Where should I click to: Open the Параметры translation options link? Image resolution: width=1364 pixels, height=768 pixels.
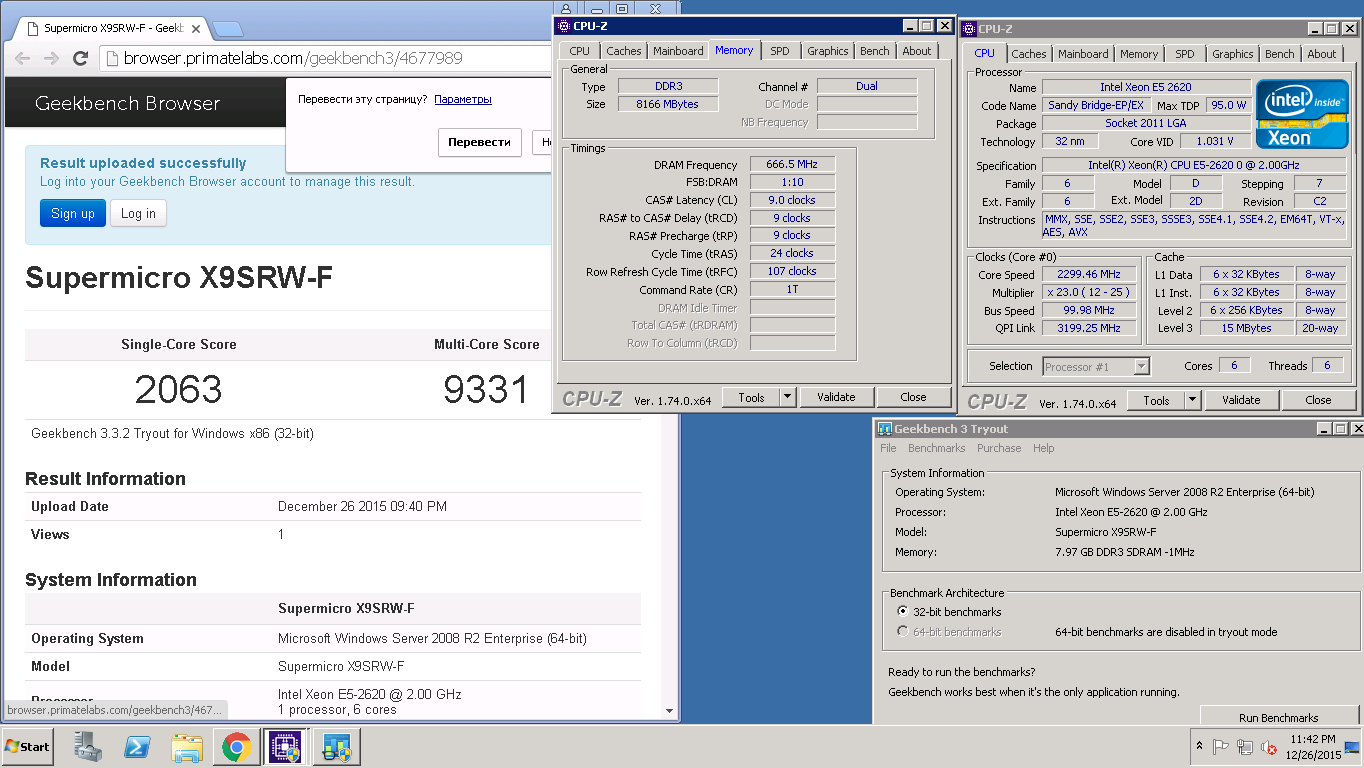coord(463,99)
